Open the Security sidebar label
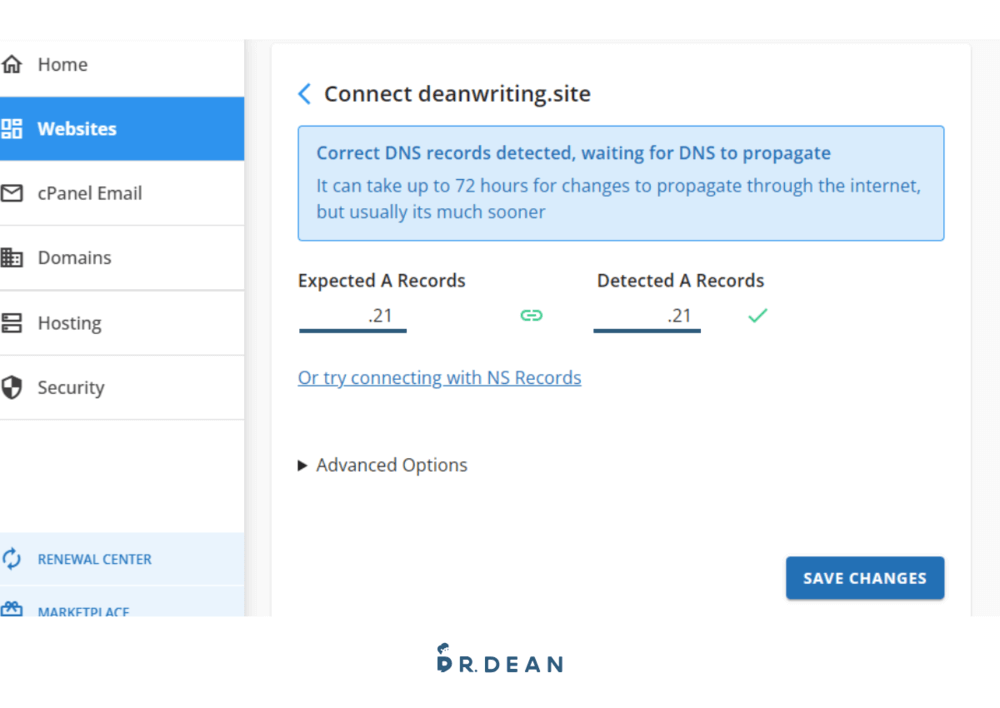 click(x=71, y=388)
